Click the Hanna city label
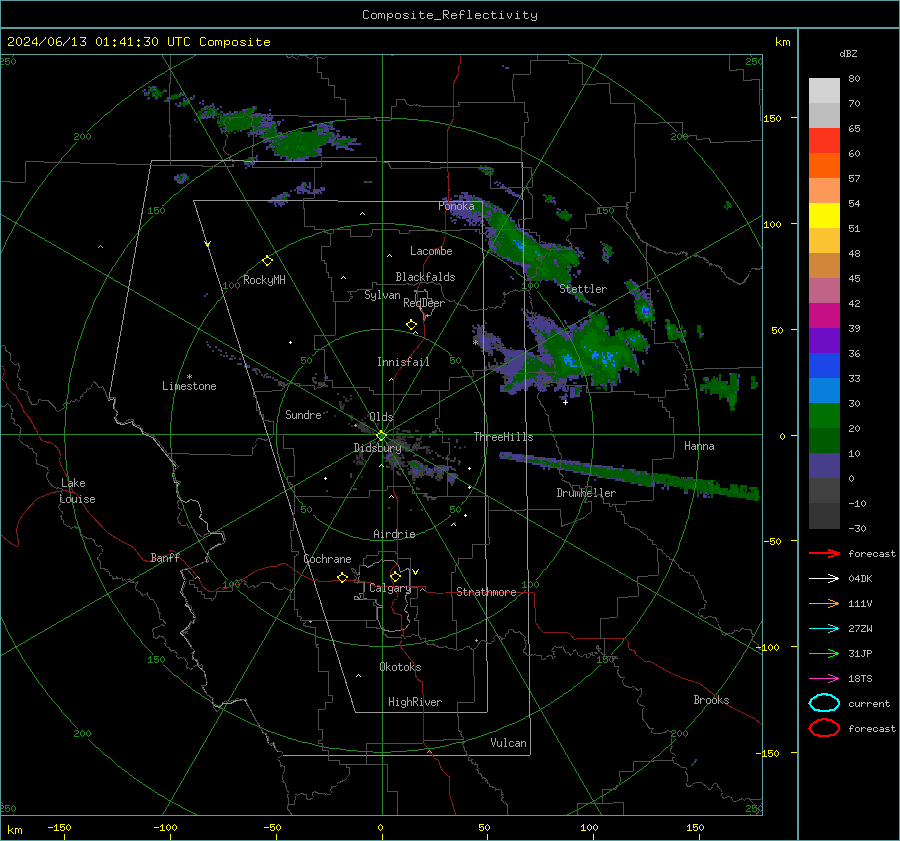 point(699,446)
